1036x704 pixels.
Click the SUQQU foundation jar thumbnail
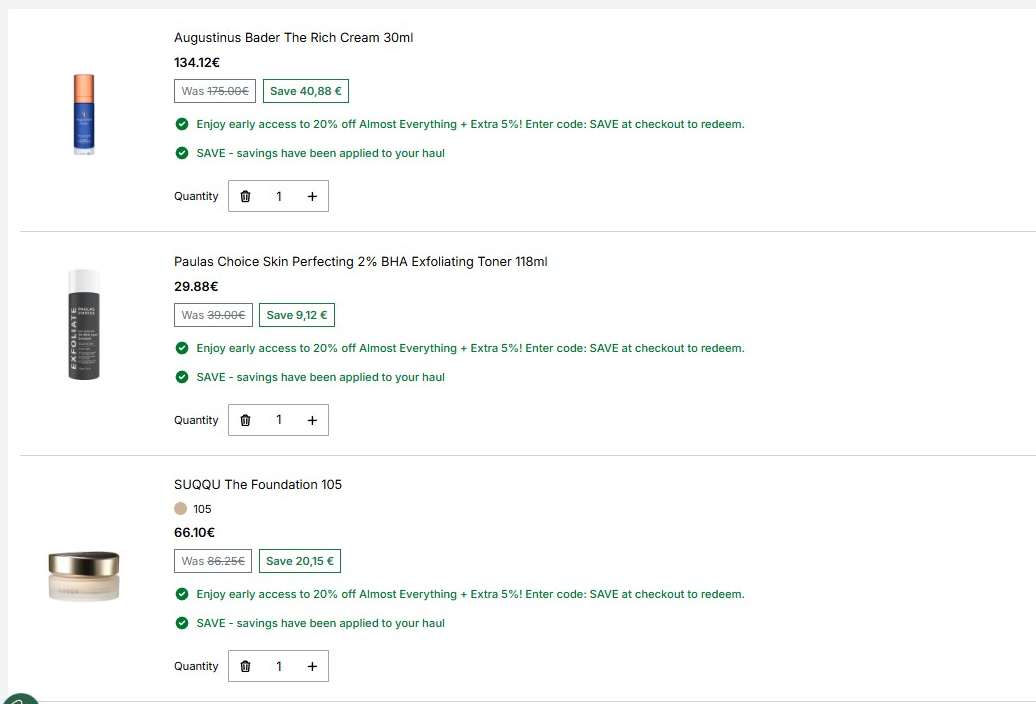(x=84, y=576)
